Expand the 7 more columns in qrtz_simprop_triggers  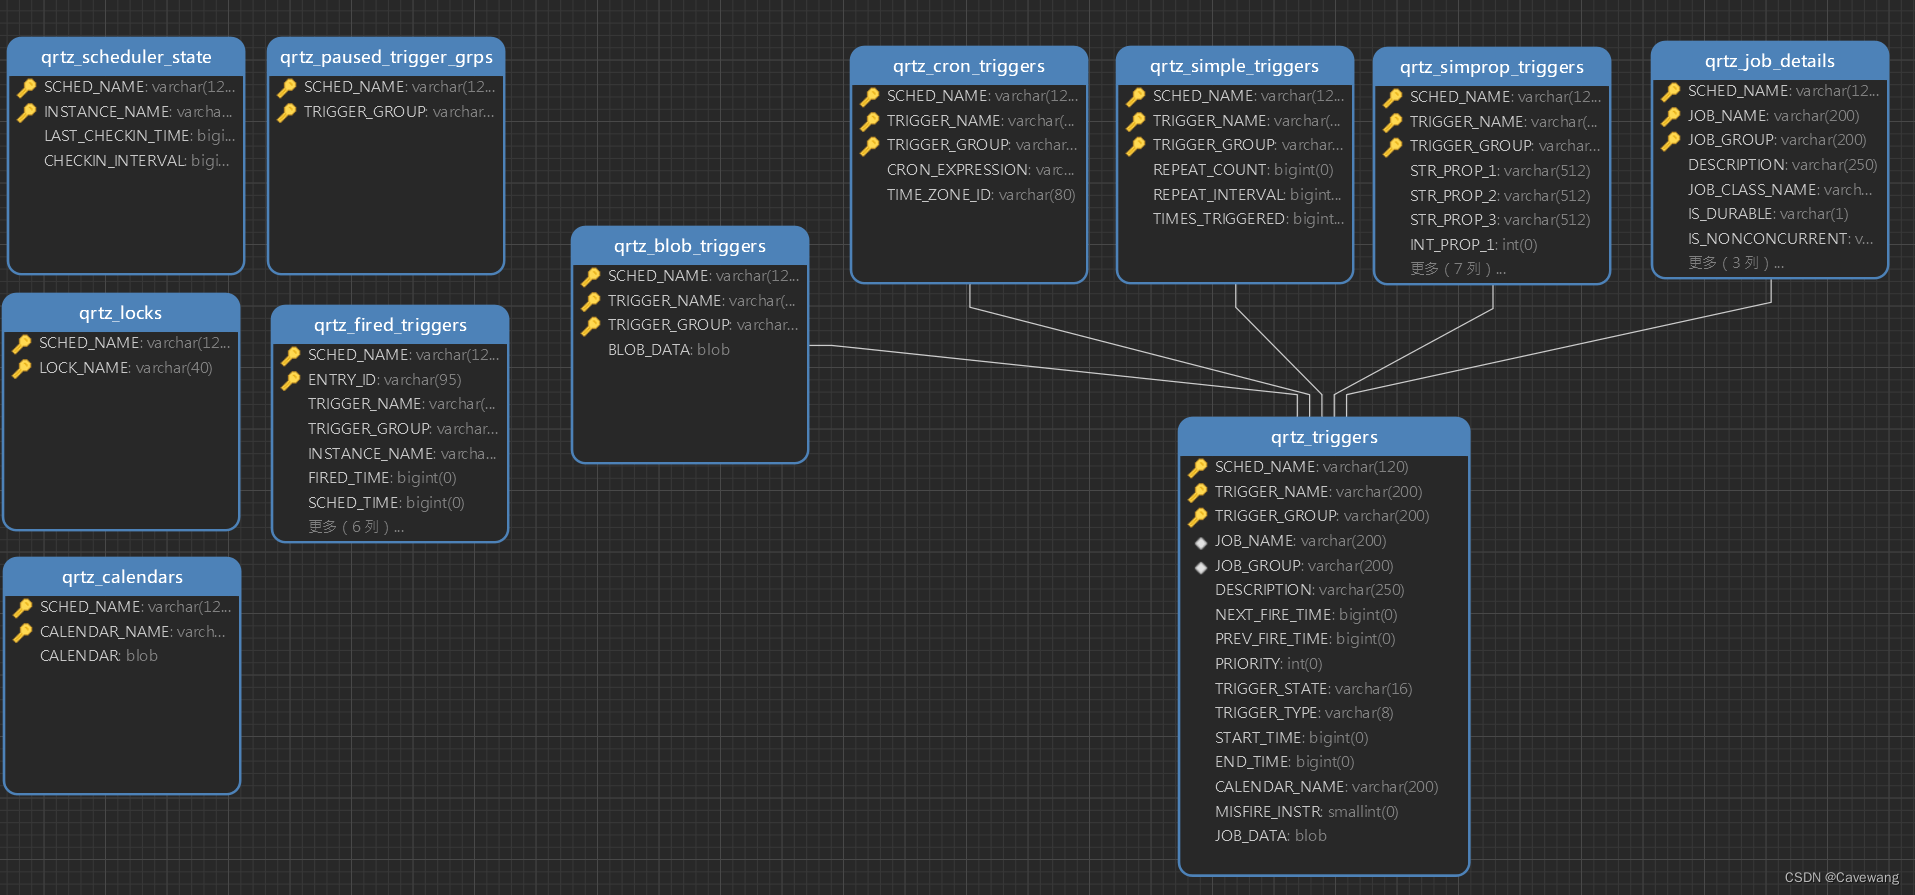[1457, 269]
